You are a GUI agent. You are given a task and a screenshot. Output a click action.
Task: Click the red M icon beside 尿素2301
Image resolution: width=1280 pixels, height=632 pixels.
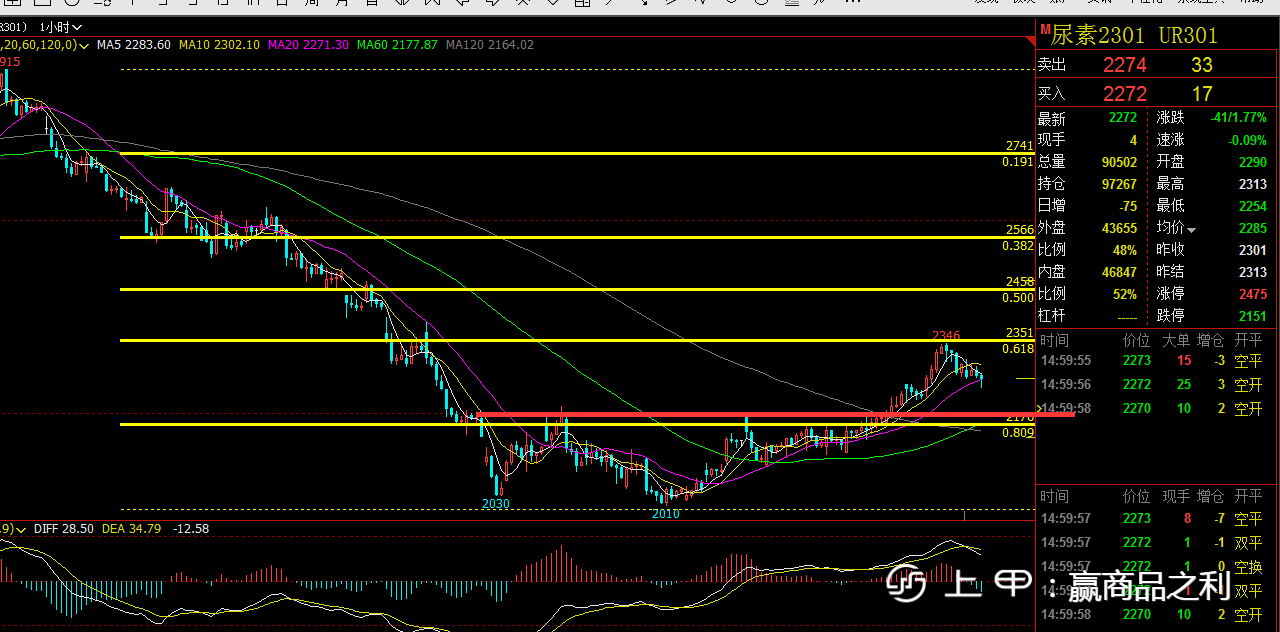tap(1045, 30)
